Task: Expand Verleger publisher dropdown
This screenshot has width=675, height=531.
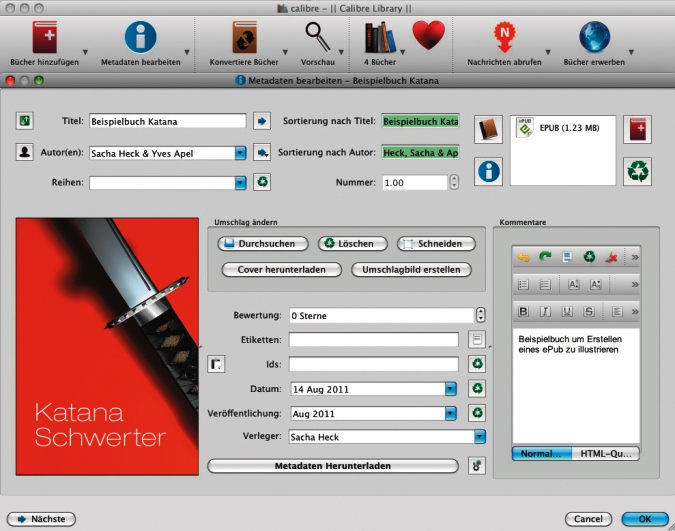Action: tap(480, 437)
